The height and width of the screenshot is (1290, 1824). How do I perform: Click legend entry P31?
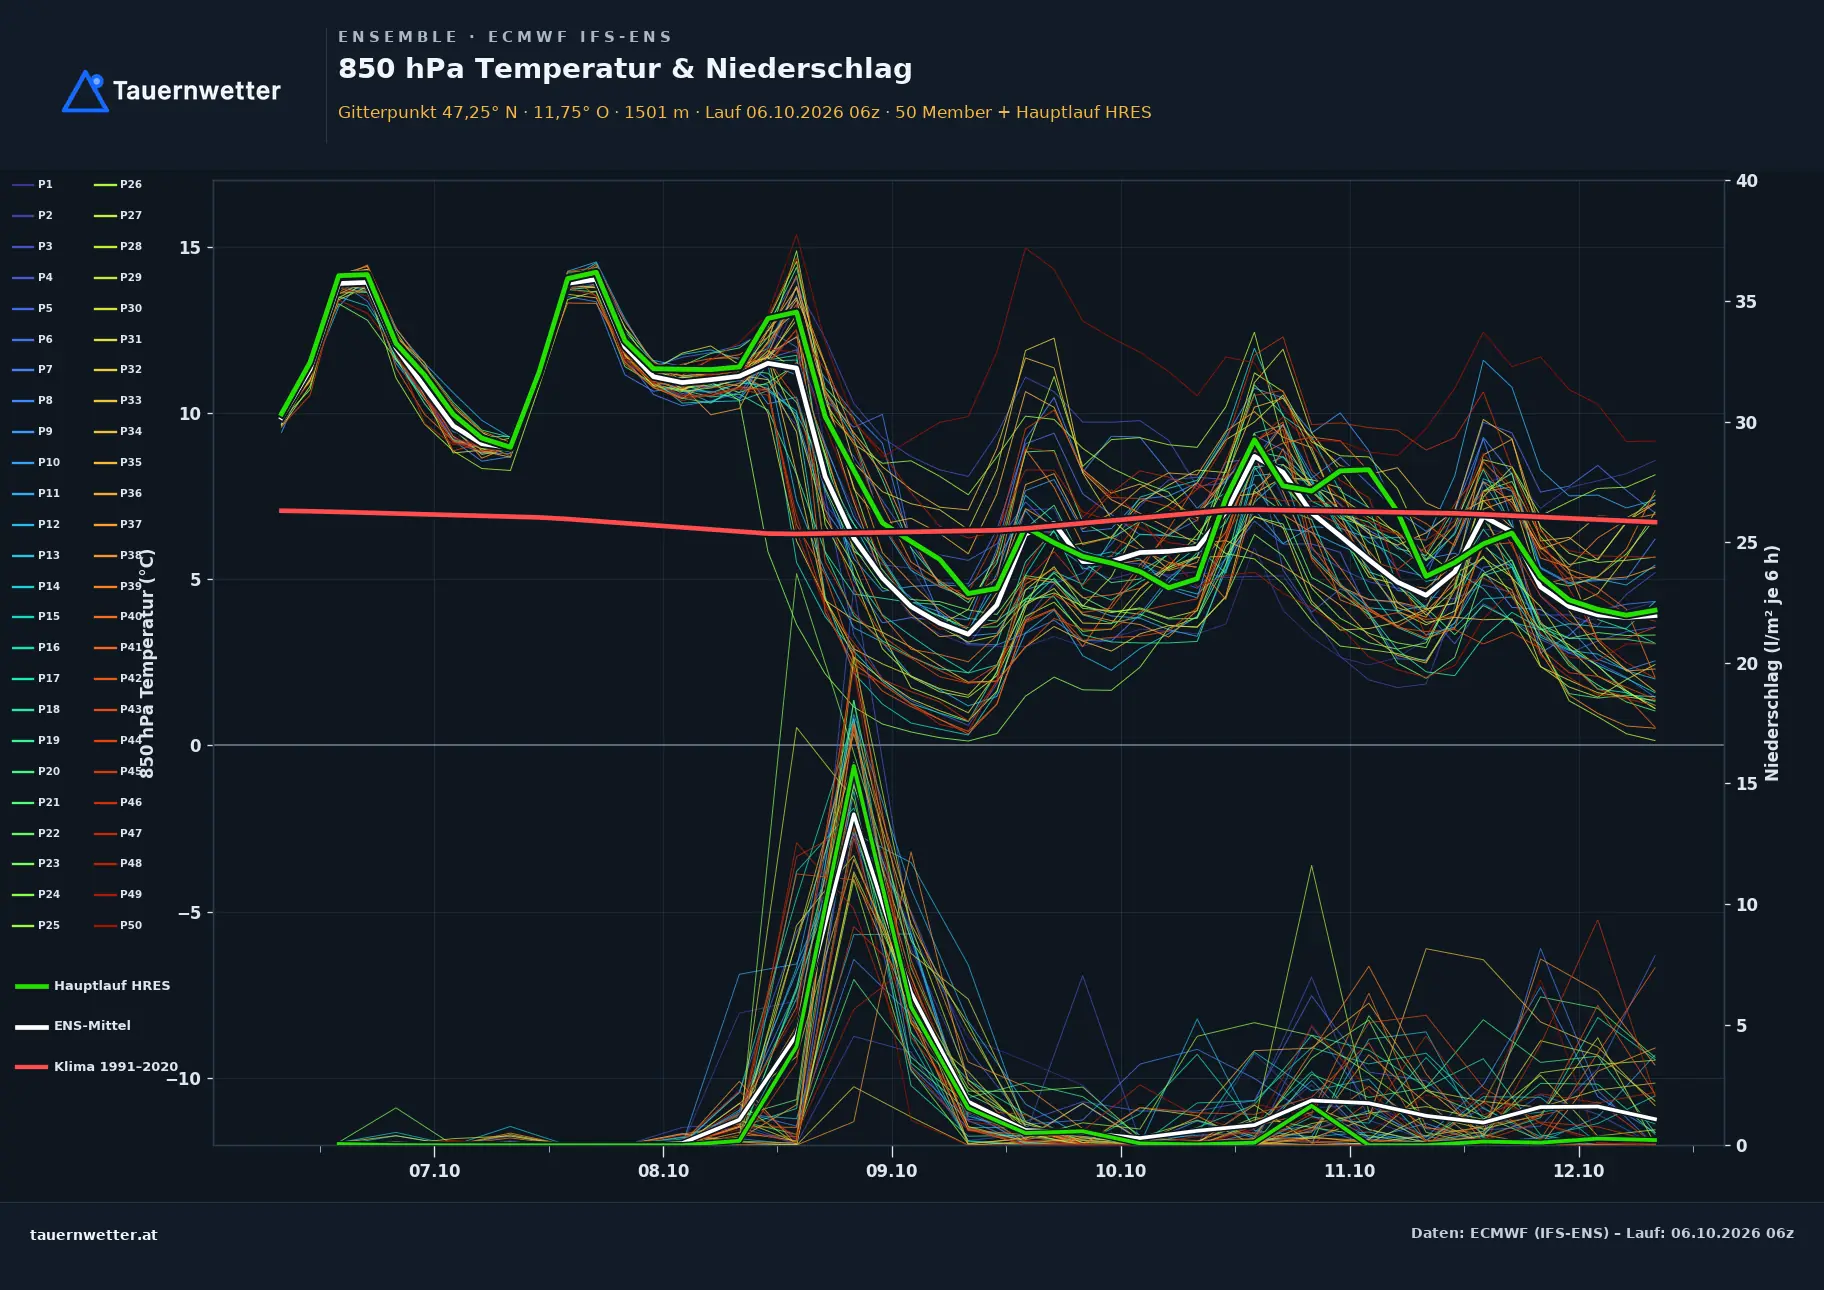pos(118,340)
